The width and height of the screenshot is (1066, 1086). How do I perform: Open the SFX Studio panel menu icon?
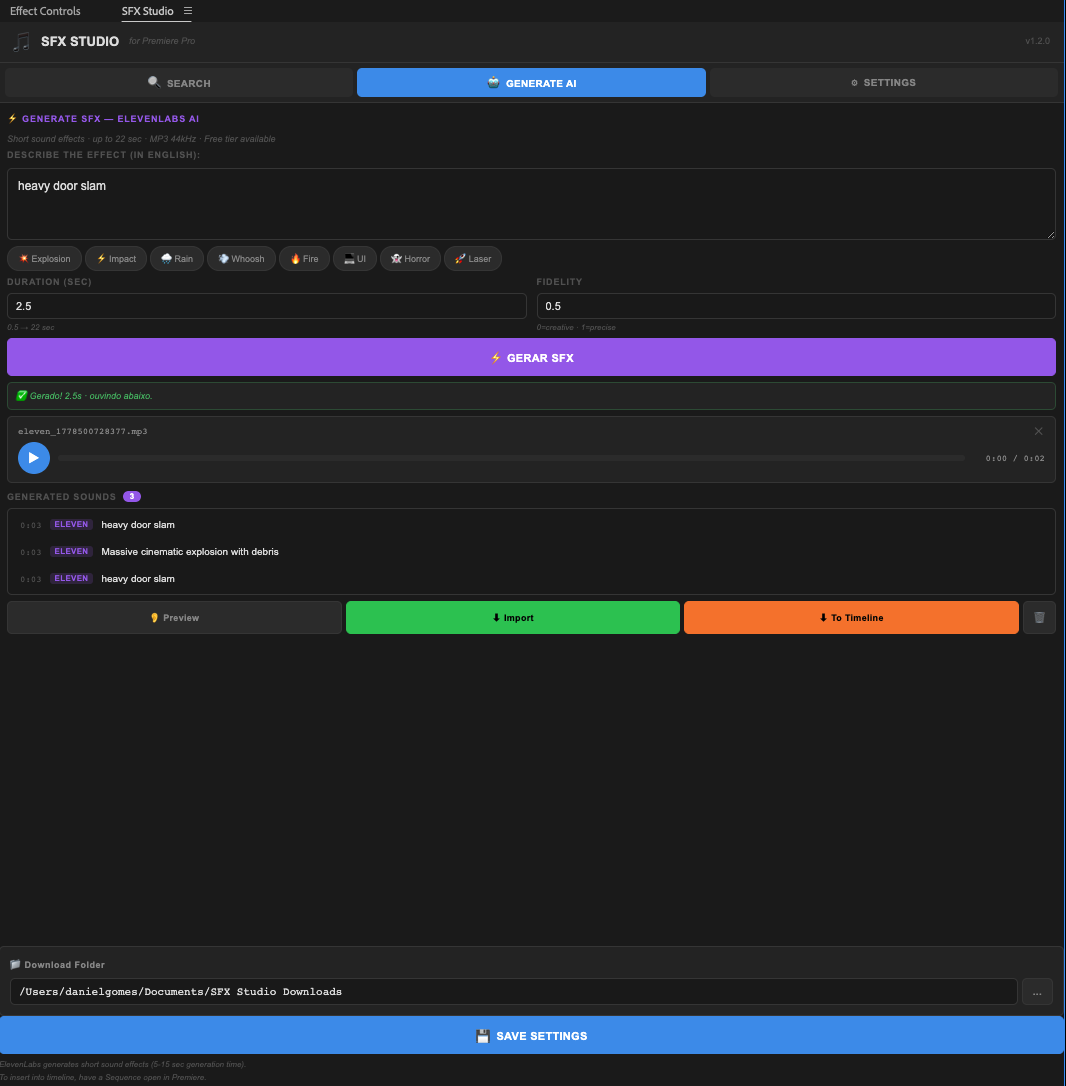tap(188, 11)
